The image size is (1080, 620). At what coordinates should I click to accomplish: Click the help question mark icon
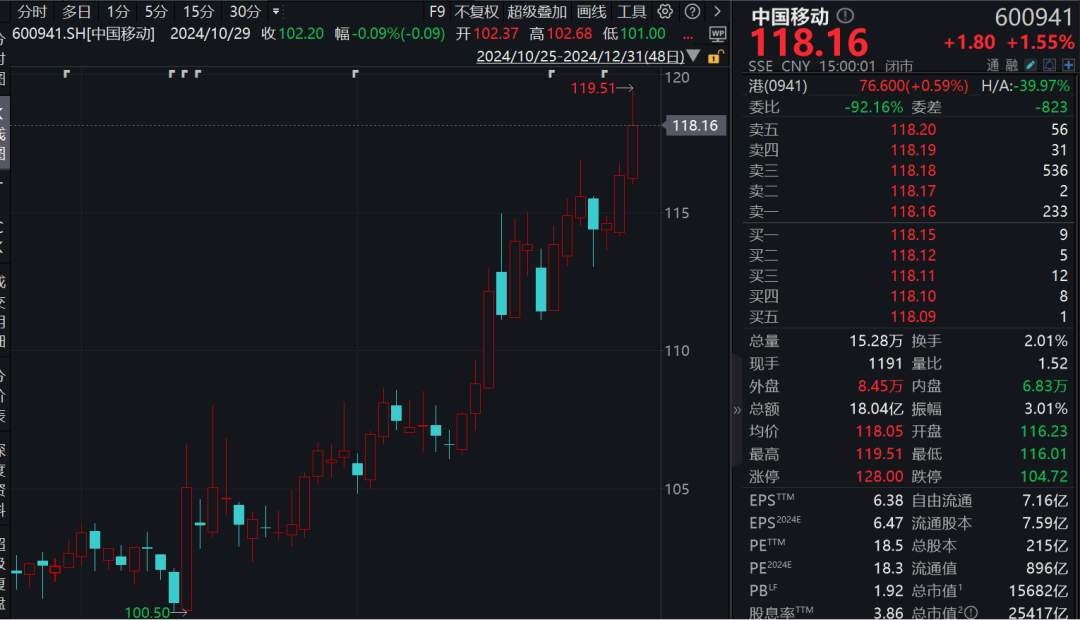(692, 12)
